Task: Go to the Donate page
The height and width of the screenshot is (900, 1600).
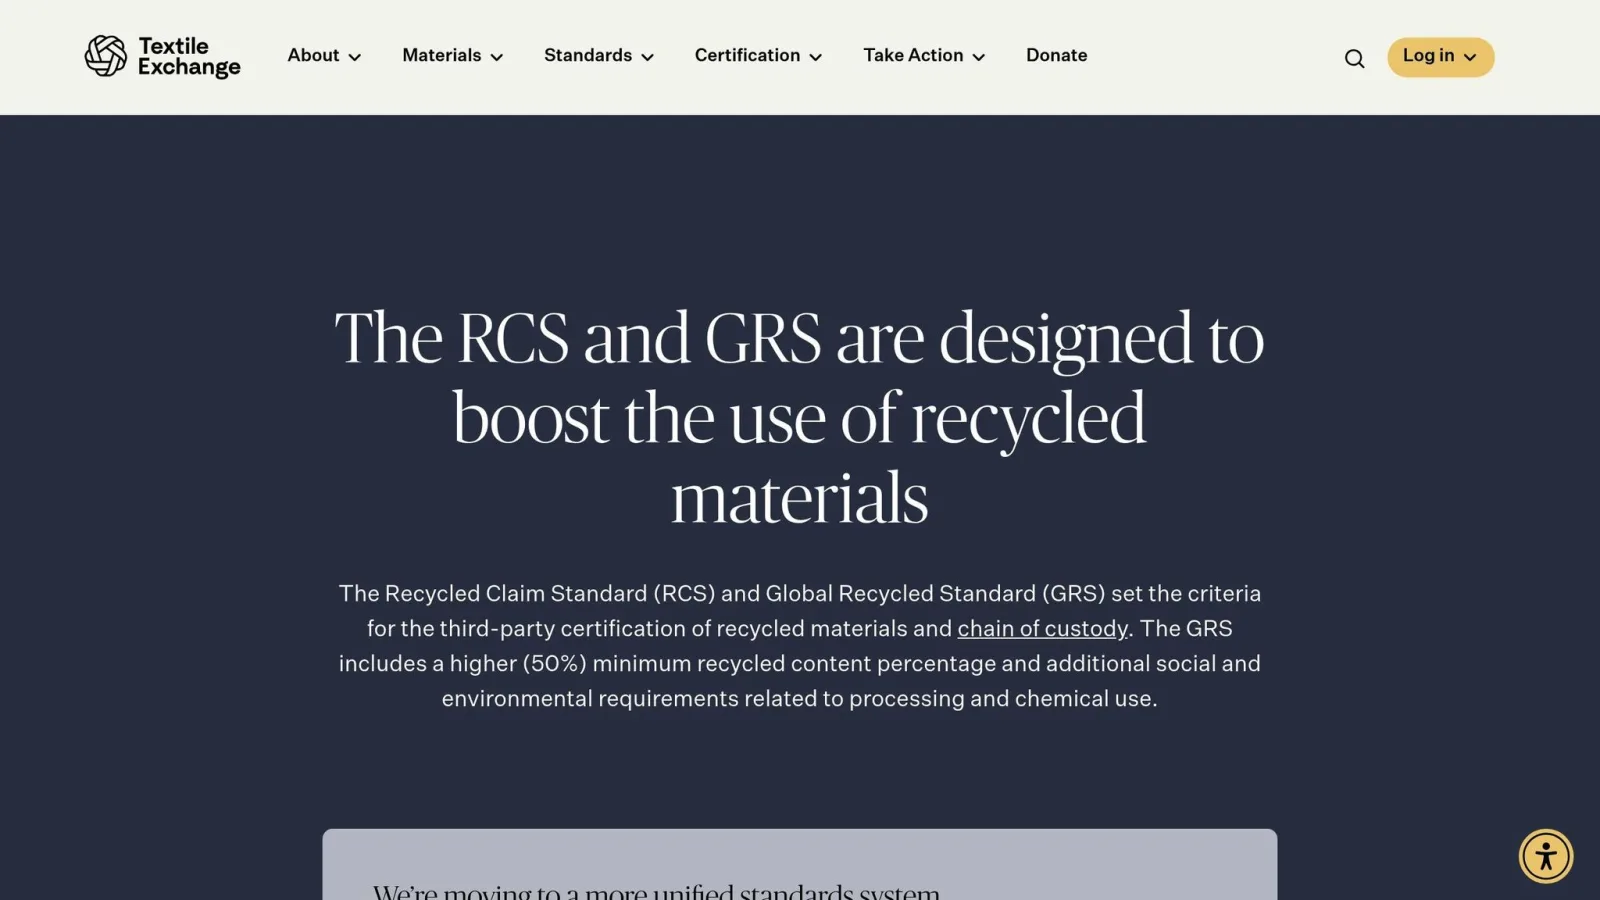Action: (x=1056, y=55)
